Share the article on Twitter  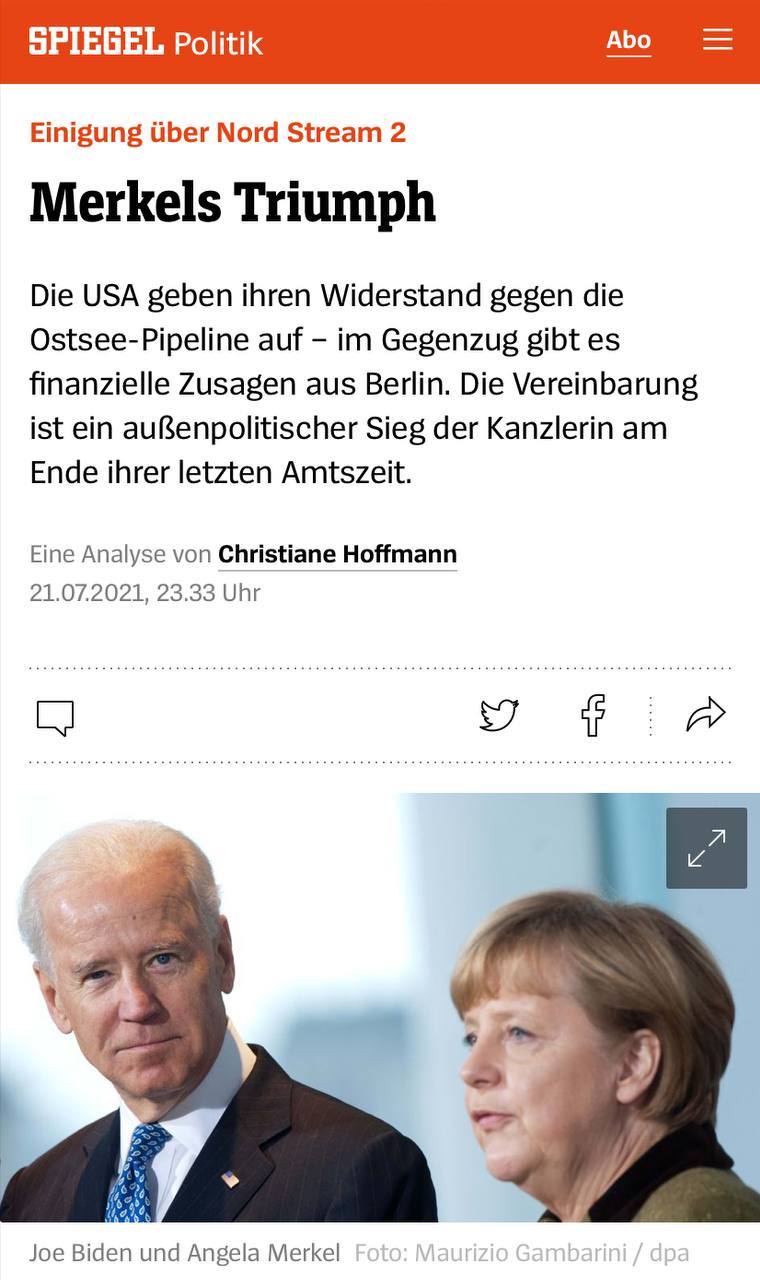[499, 716]
